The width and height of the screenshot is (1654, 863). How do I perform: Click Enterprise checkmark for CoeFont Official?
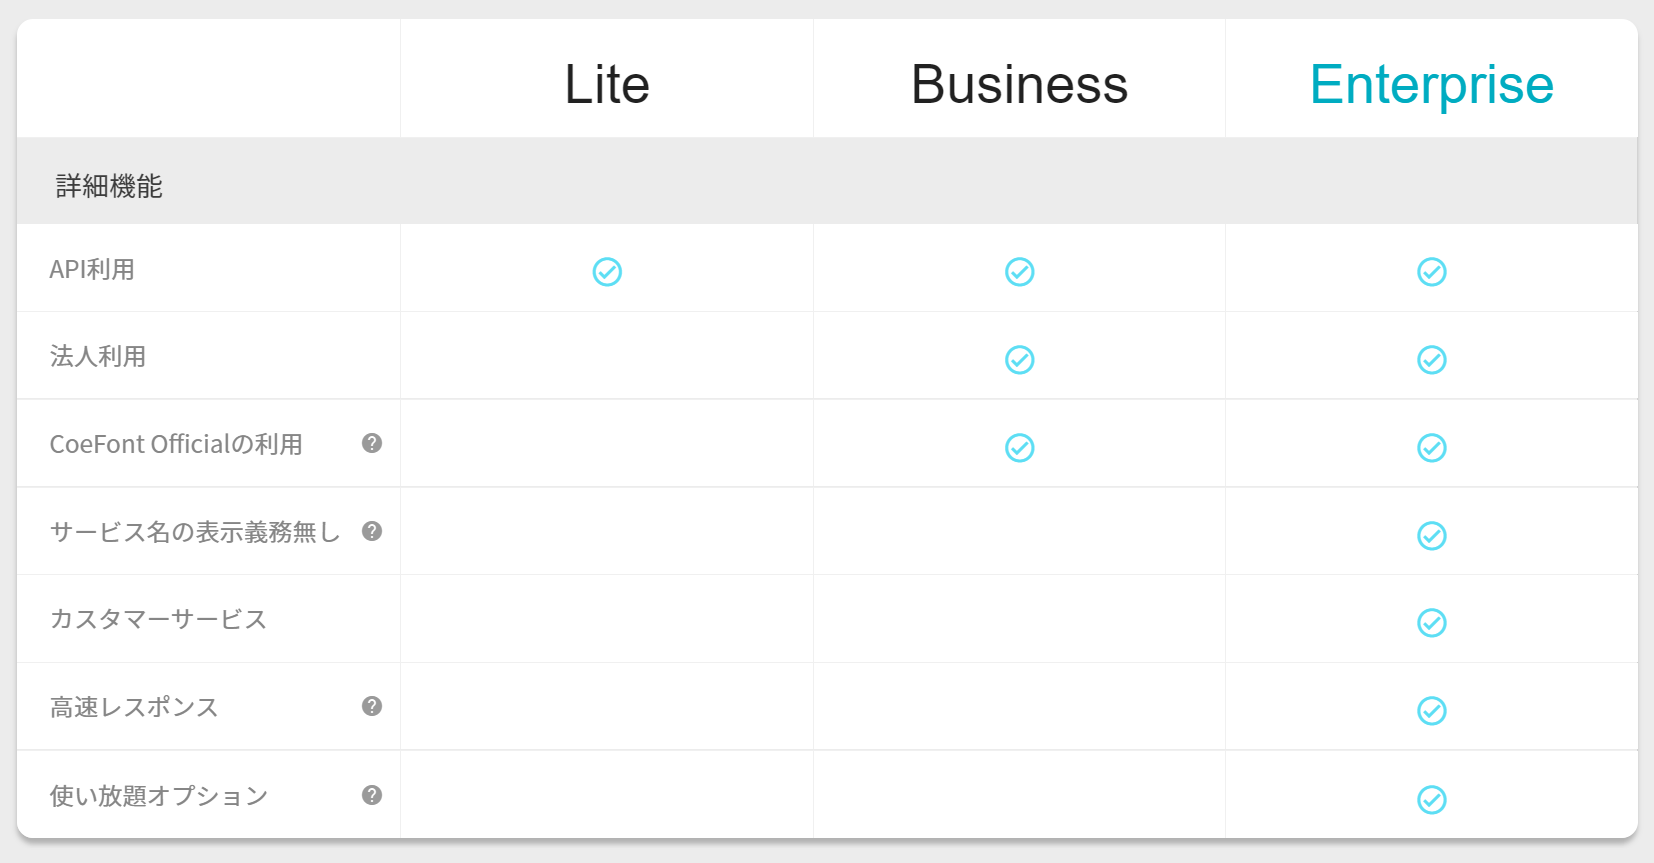pos(1431,448)
